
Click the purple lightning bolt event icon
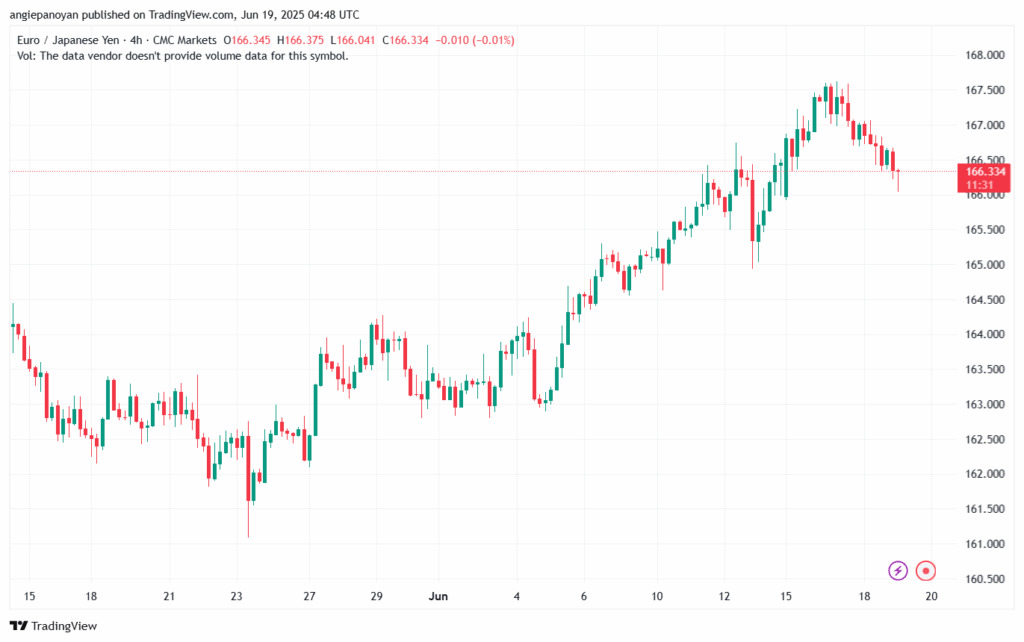coord(898,571)
